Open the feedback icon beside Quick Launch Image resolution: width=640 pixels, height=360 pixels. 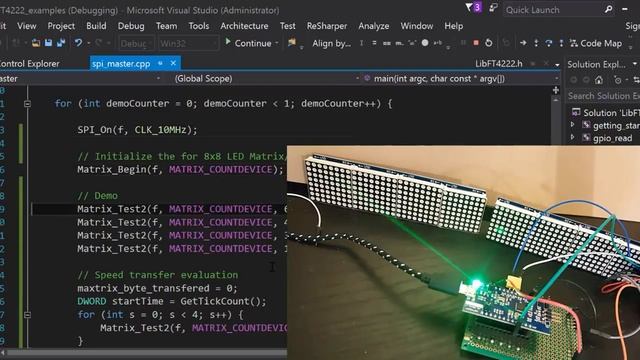493,7
